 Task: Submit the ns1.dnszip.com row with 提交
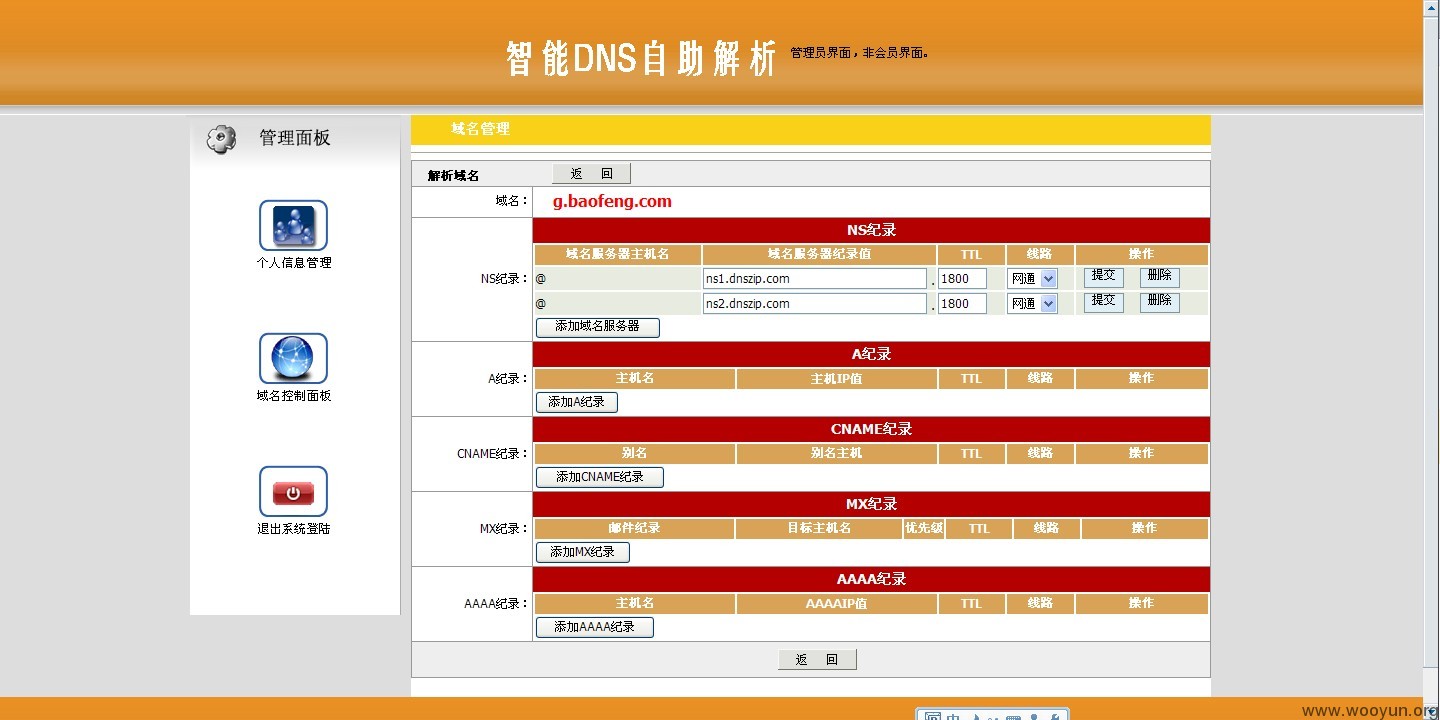(1104, 277)
